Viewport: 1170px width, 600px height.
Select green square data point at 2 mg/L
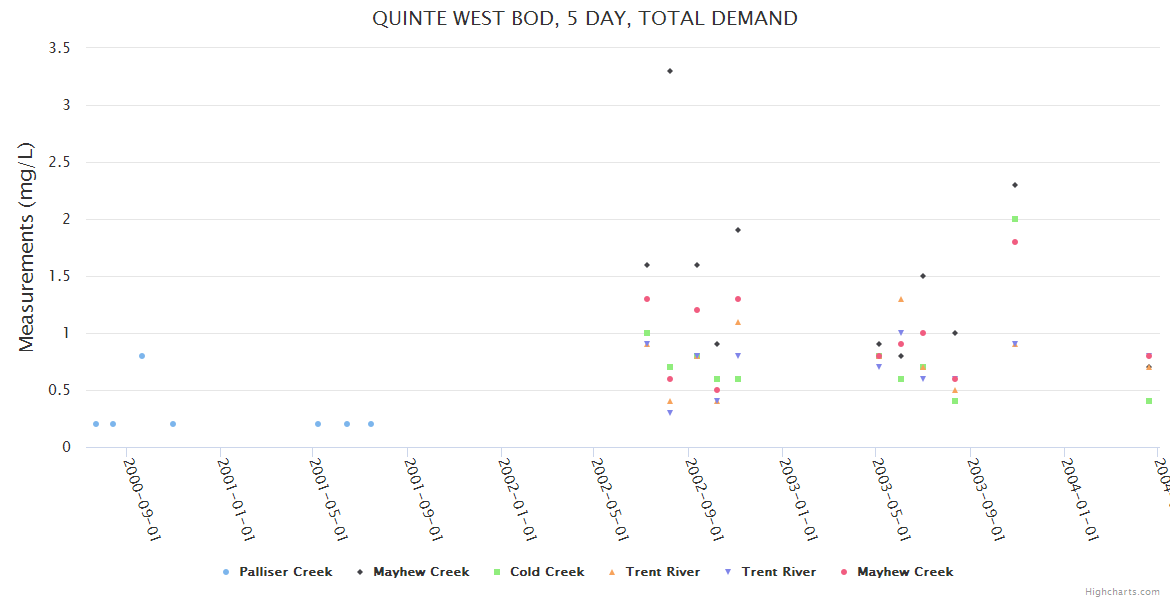tap(1015, 219)
